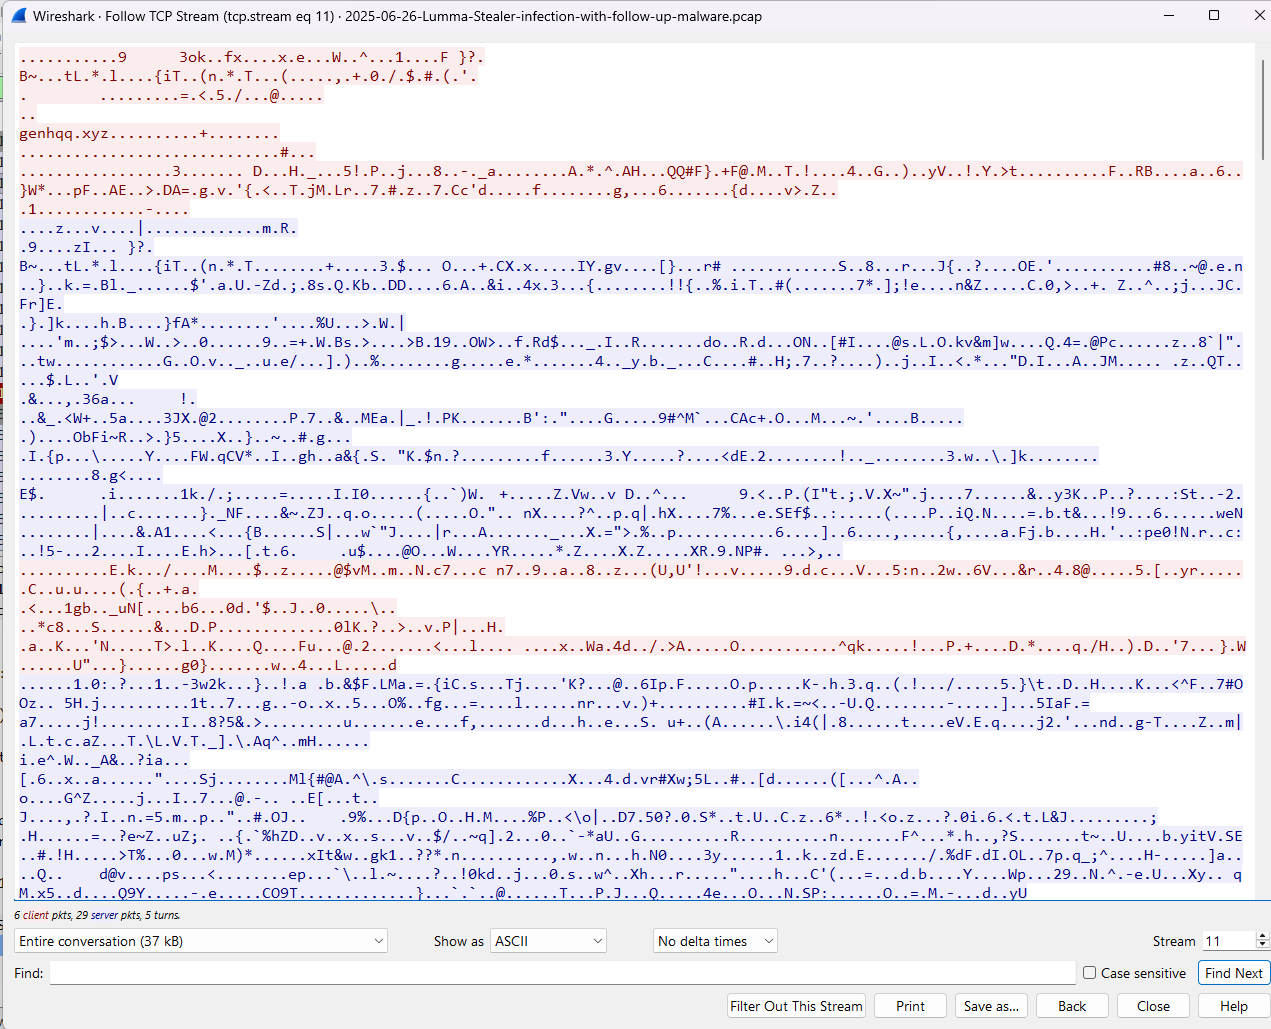
Task: Click the Close button at the bottom
Action: (1153, 1006)
